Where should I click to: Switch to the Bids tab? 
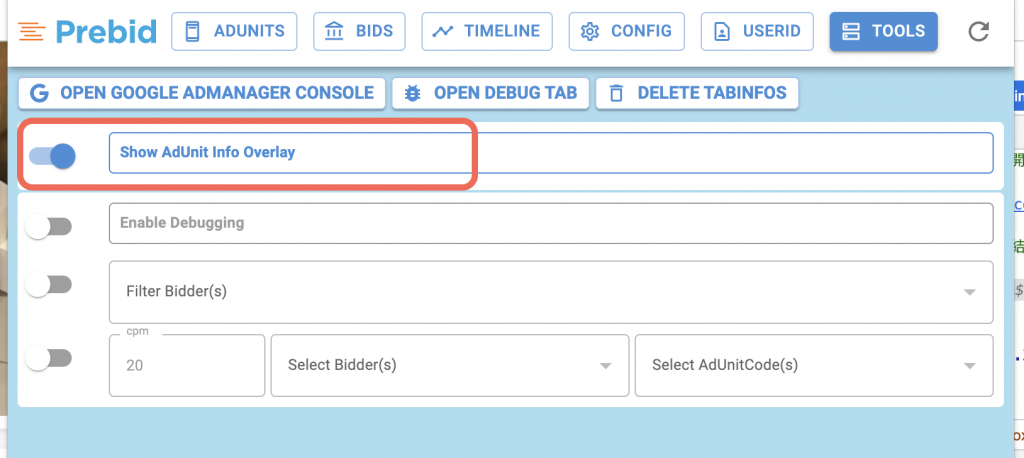[x=360, y=31]
